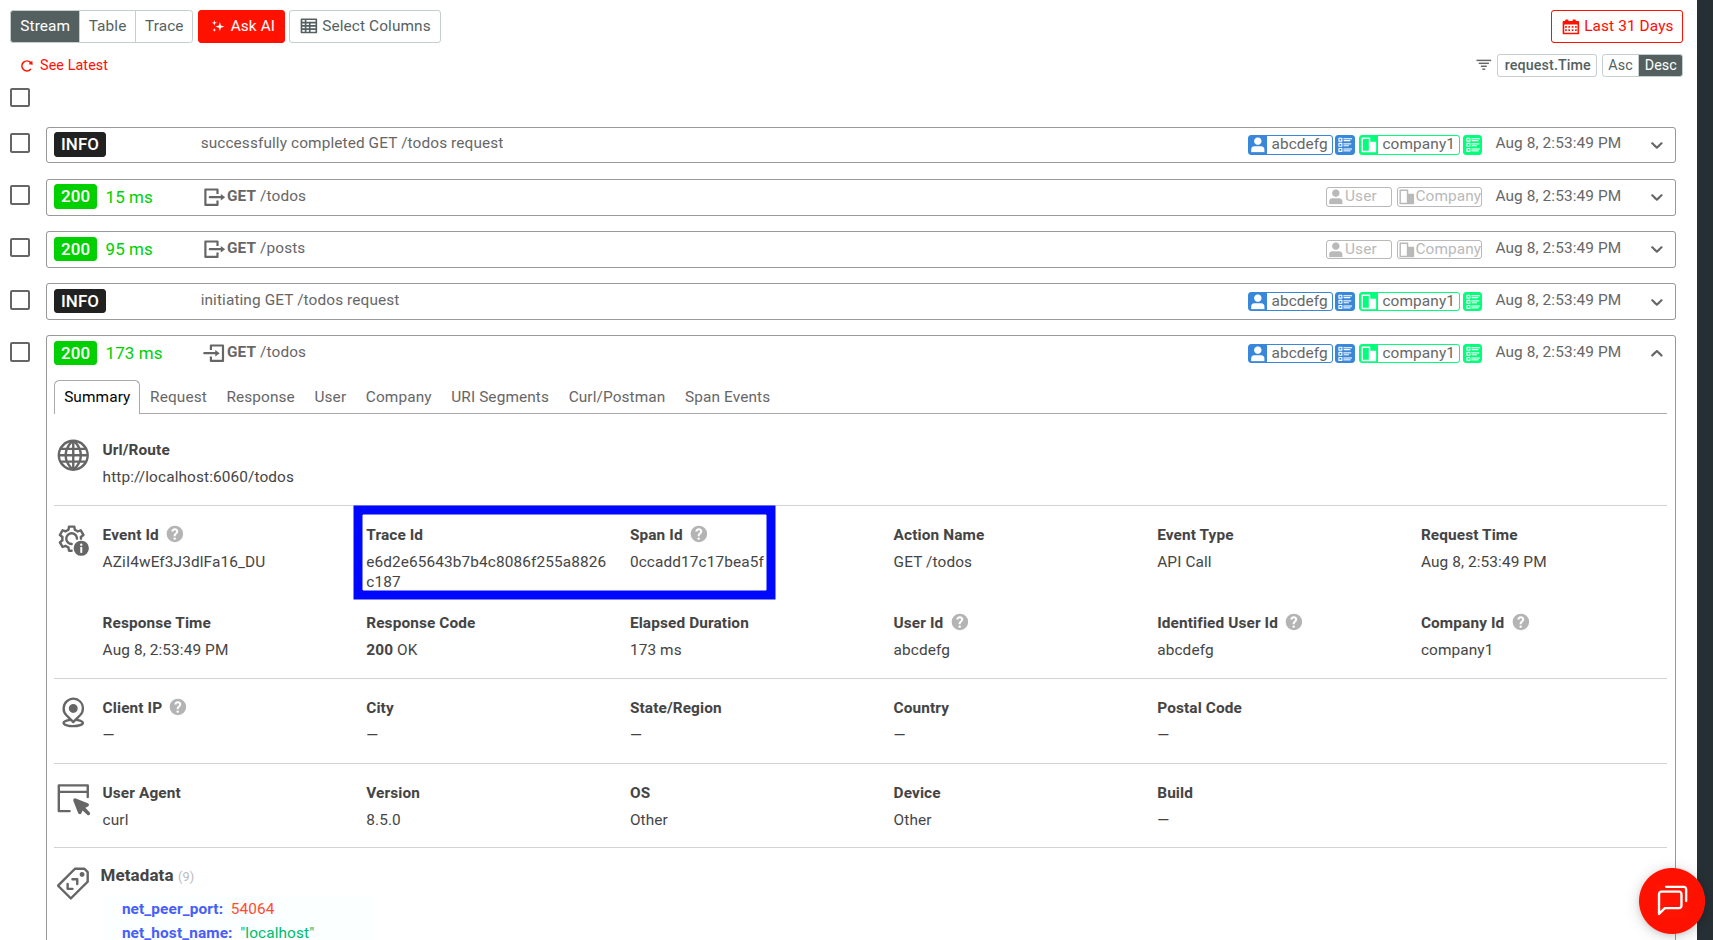Image resolution: width=1713 pixels, height=940 pixels.
Task: Open the Curl/Postman tab
Action: click(x=616, y=397)
